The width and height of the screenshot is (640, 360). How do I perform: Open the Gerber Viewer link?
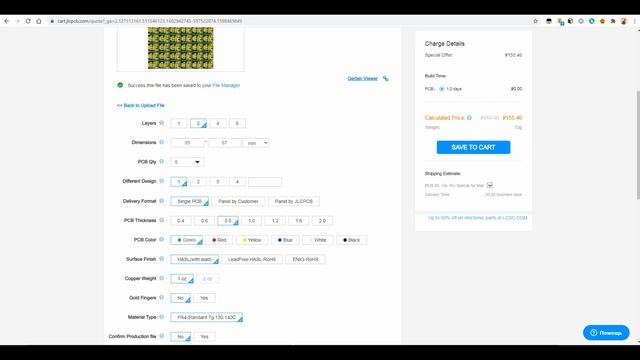click(362, 78)
